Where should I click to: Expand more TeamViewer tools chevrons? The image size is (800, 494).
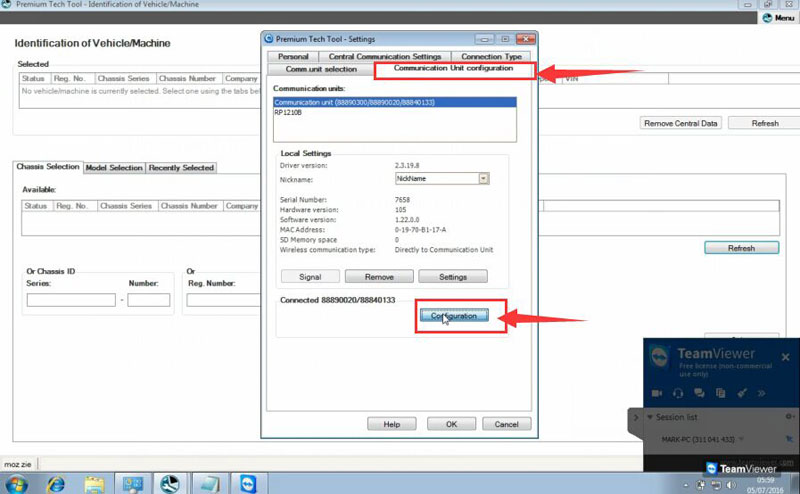761,393
